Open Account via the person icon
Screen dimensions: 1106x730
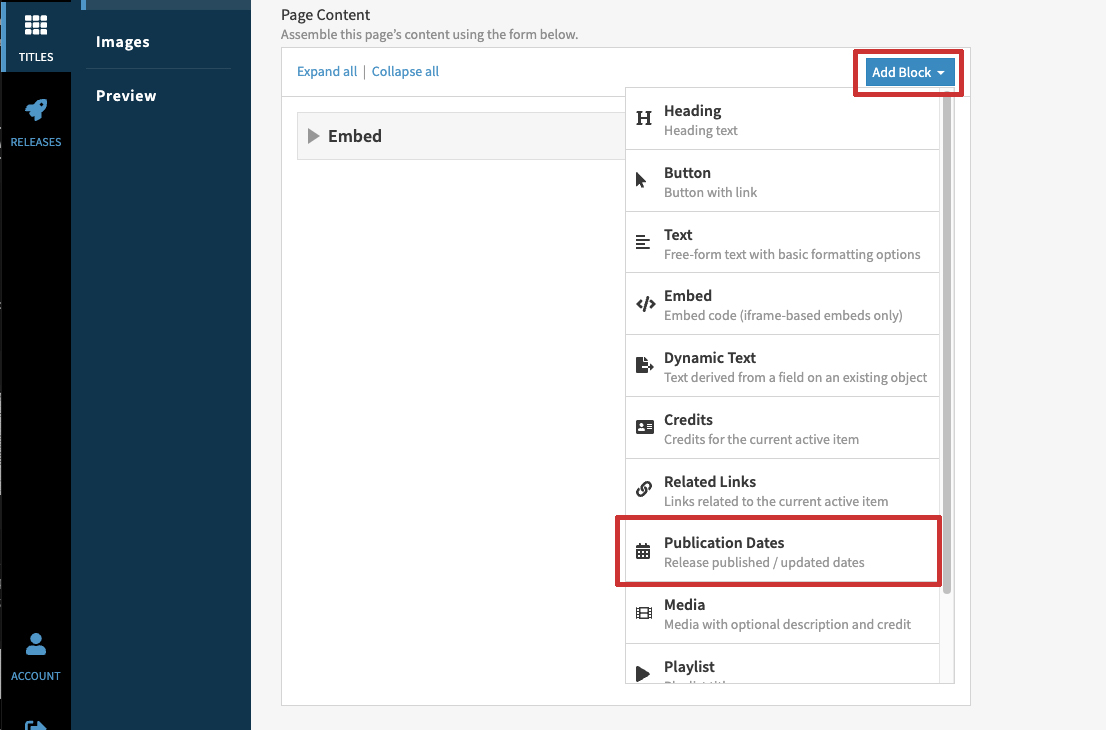(x=36, y=644)
